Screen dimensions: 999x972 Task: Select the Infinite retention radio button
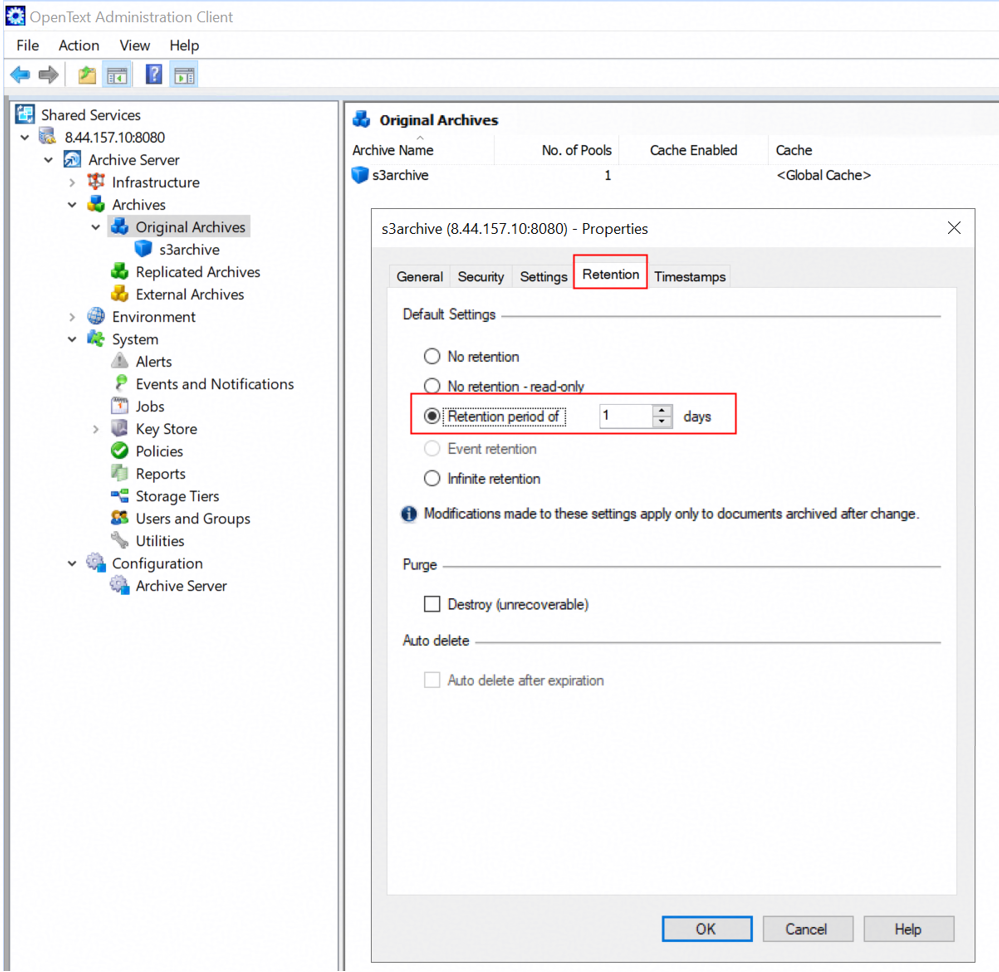[432, 478]
